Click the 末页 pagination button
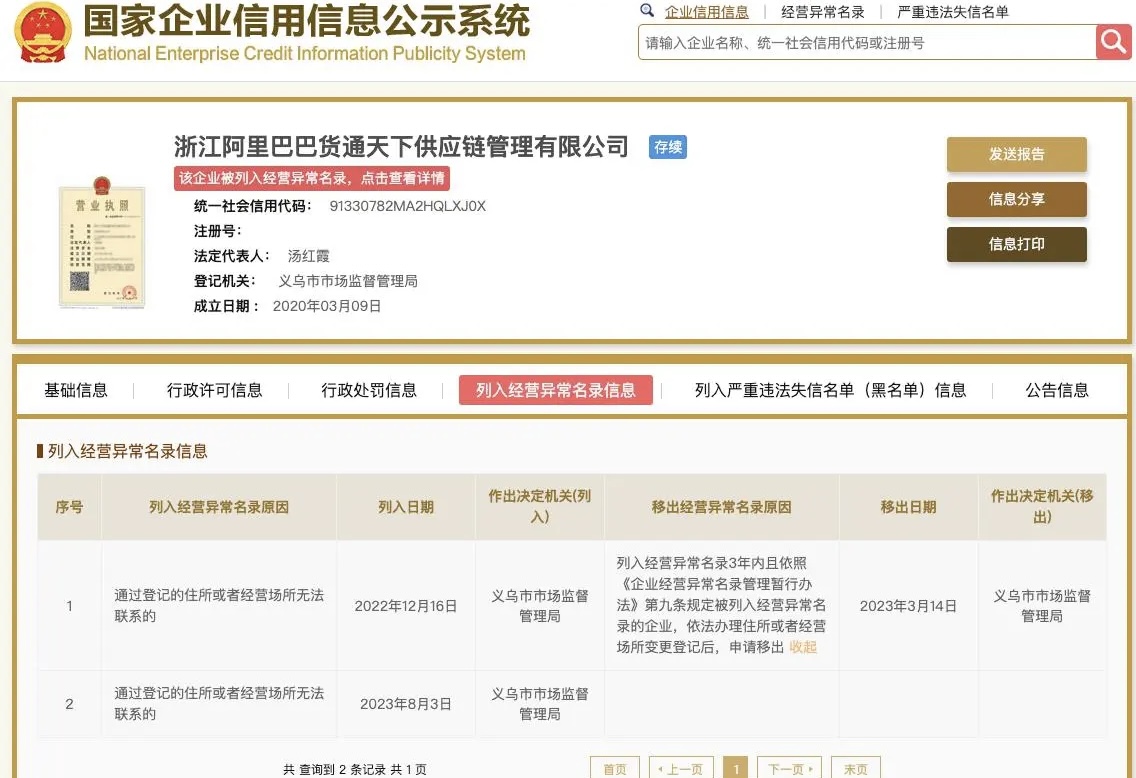Screen dimensions: 1136x778 (856, 769)
